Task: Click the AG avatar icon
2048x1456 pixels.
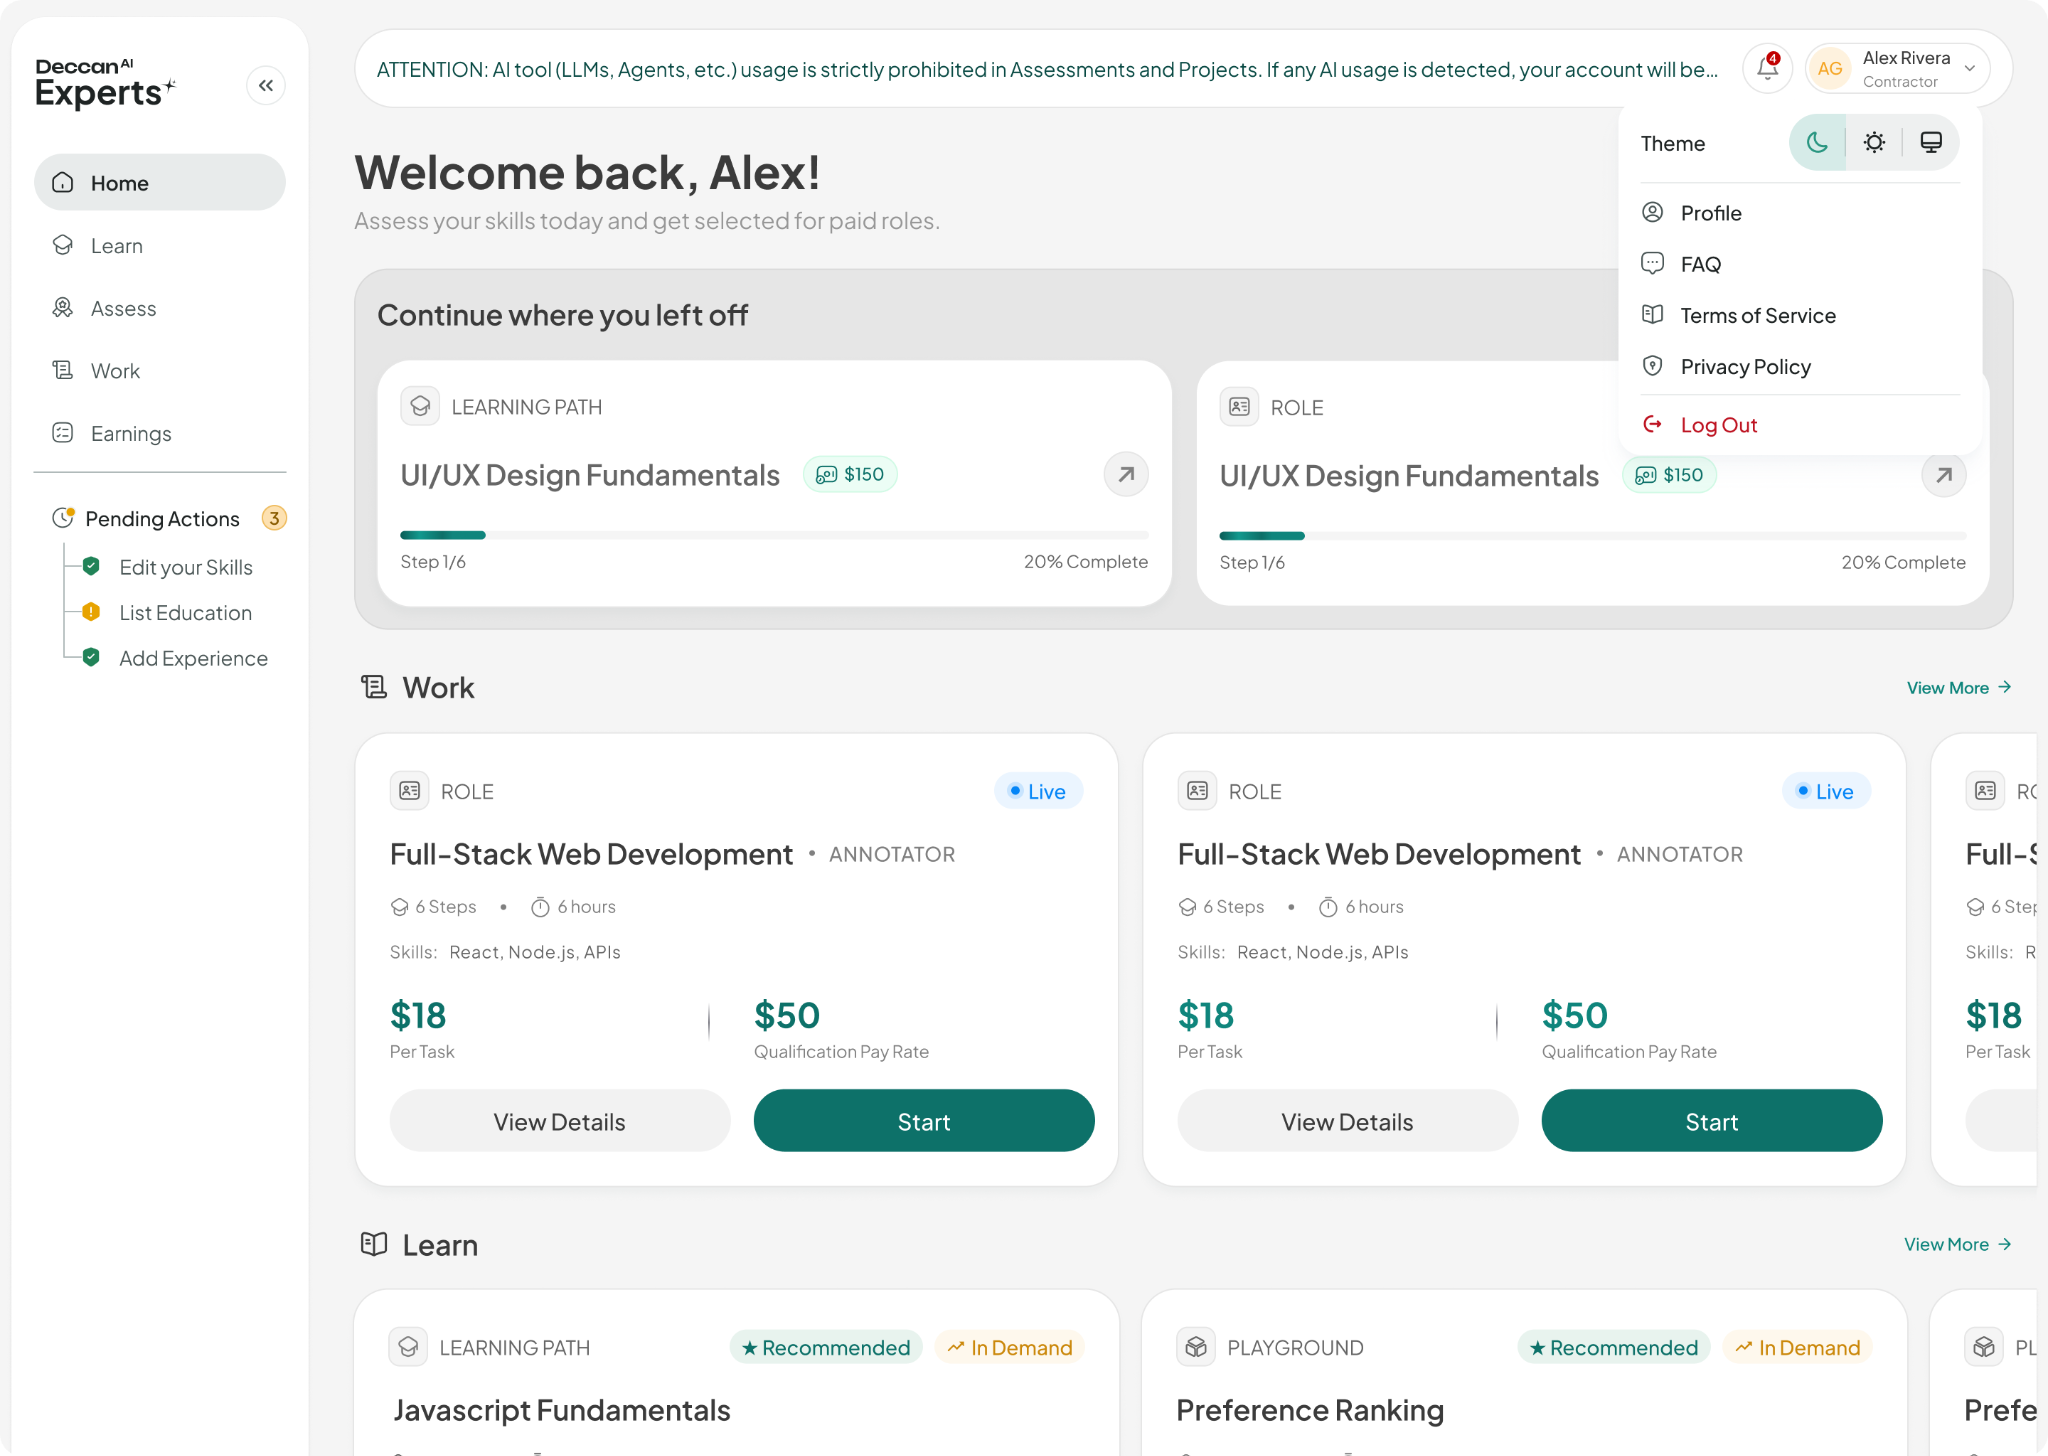Action: pos(1830,69)
